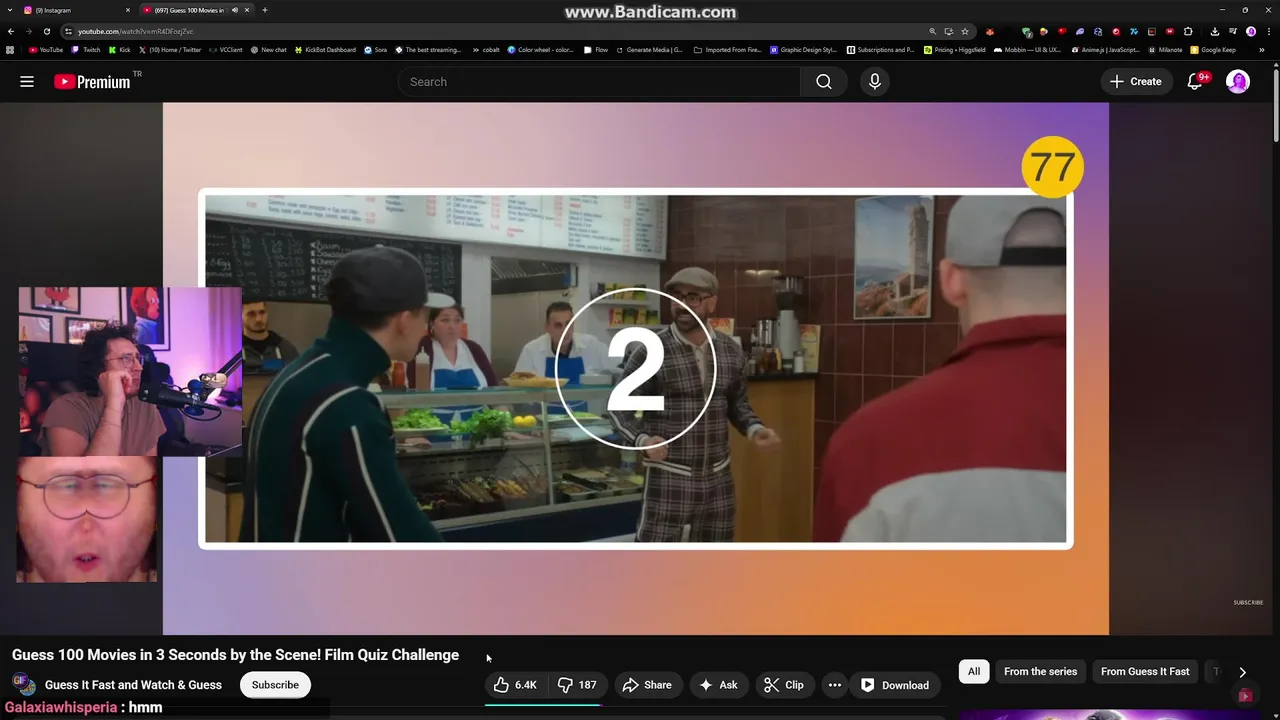Open the Home / Twitter bookmark
The image size is (1280, 720).
pos(170,50)
